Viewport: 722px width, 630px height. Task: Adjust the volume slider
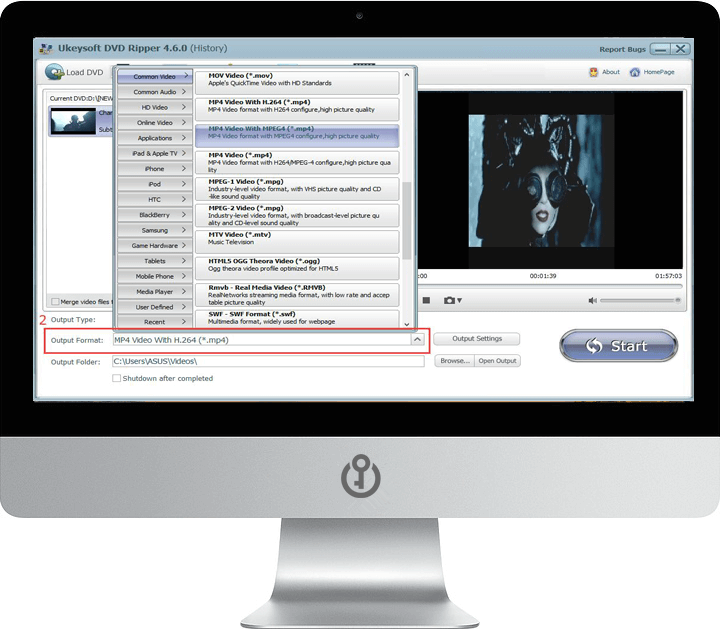(640, 300)
